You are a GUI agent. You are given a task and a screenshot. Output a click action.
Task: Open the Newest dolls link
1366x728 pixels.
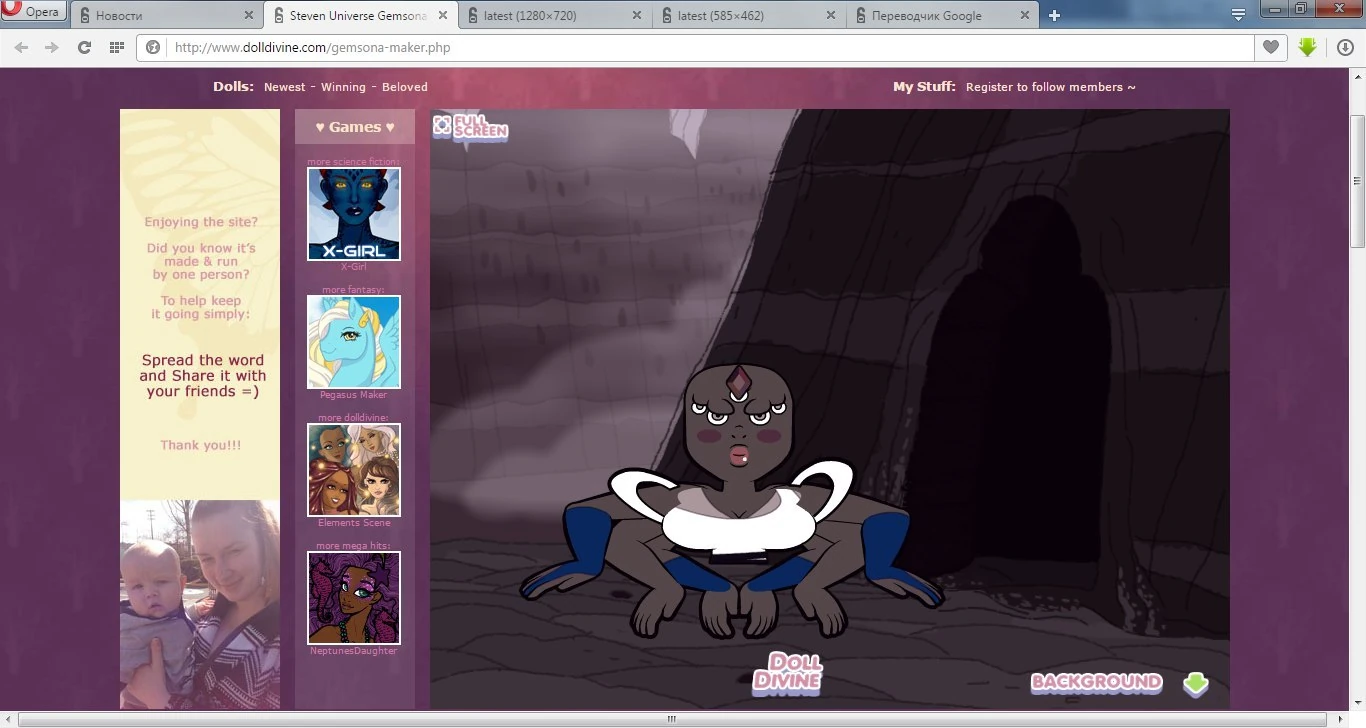click(284, 87)
